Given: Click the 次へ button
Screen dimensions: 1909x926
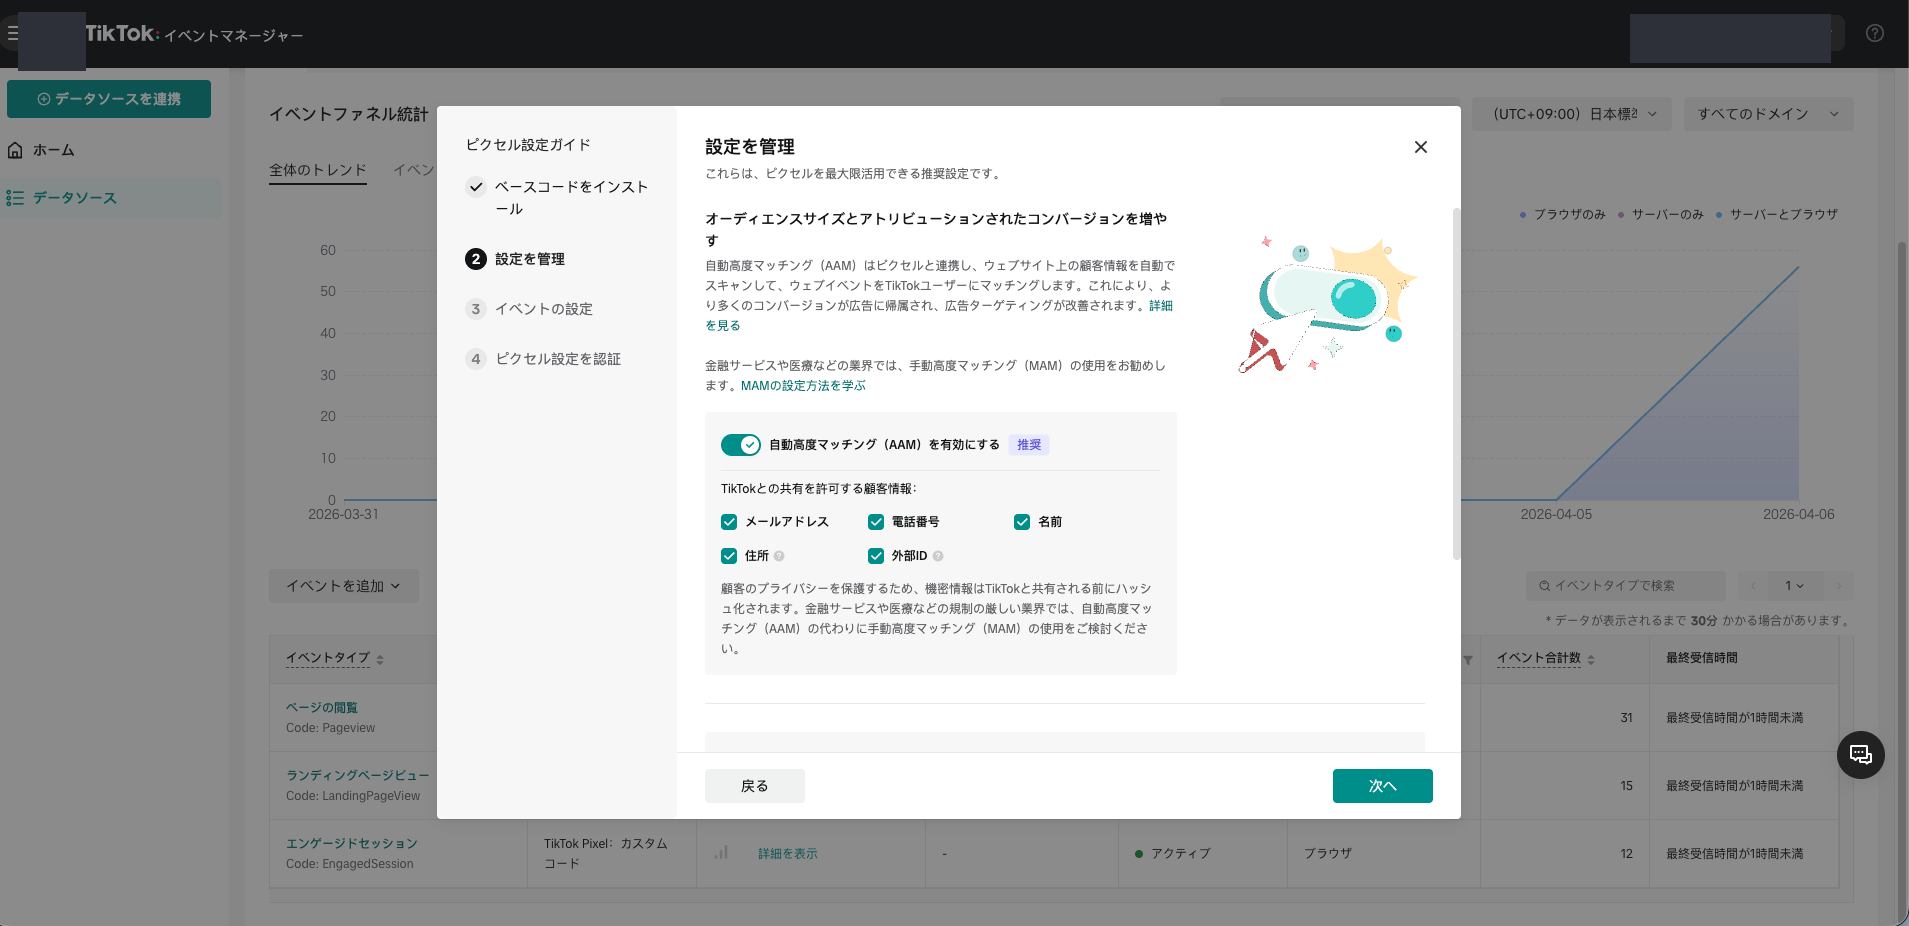Looking at the screenshot, I should [x=1381, y=785].
